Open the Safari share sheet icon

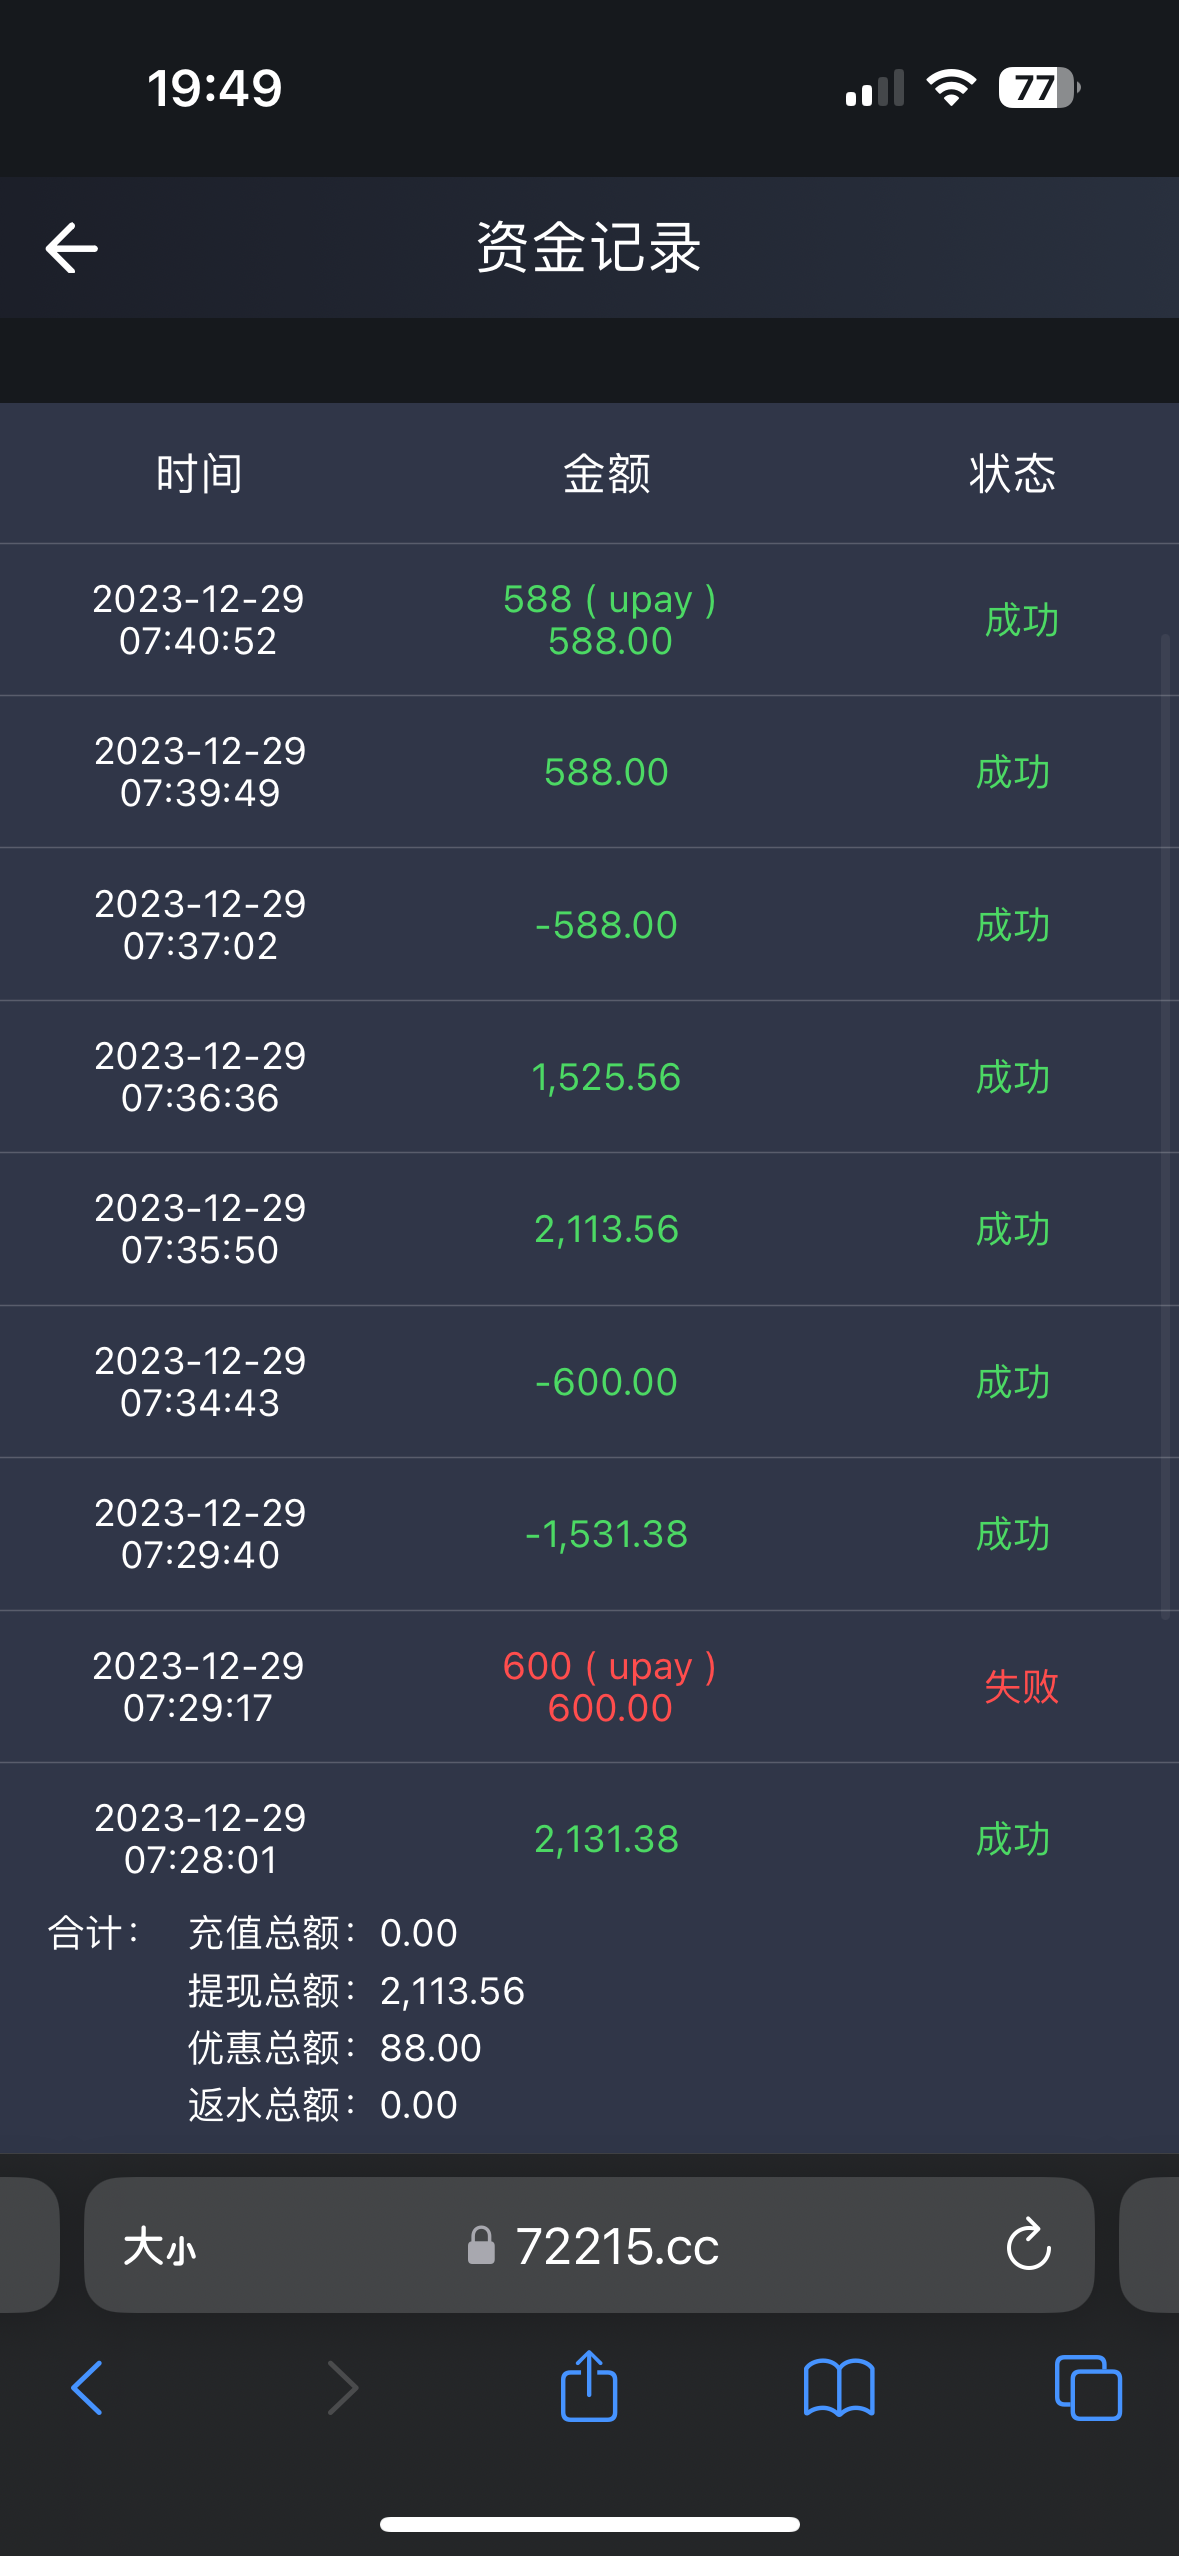click(589, 2386)
